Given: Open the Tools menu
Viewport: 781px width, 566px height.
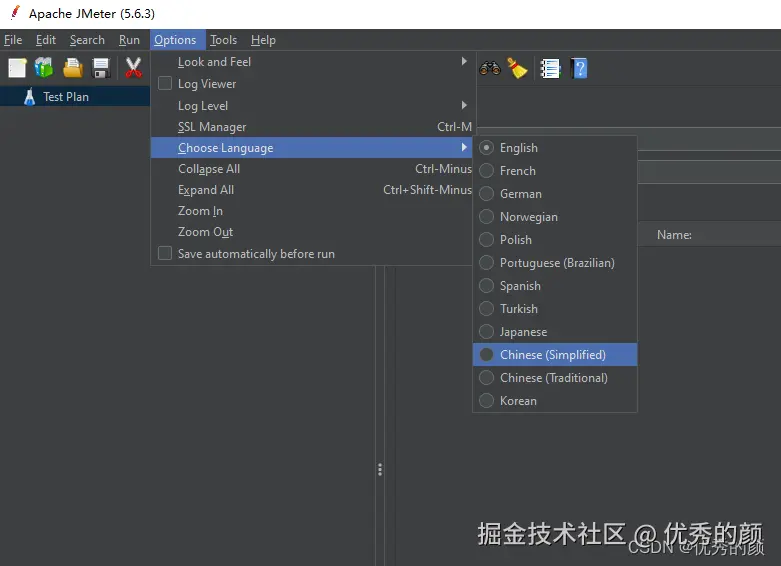Looking at the screenshot, I should tap(223, 40).
